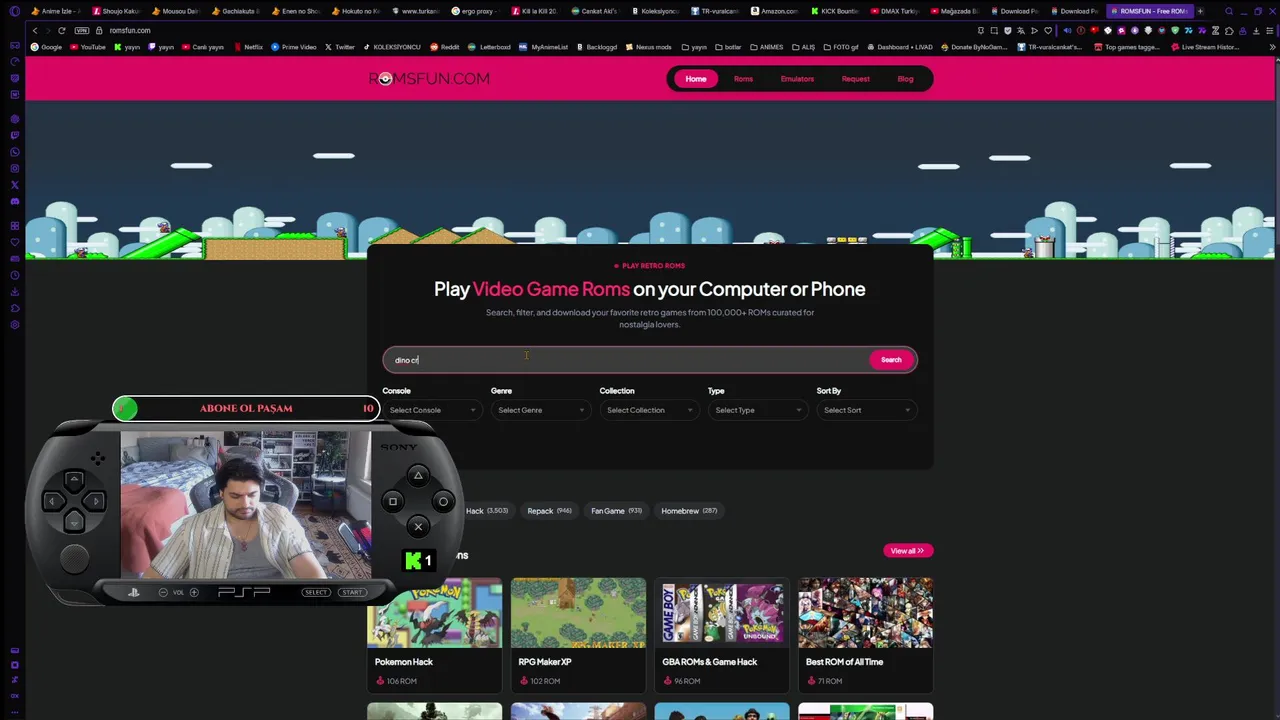This screenshot has height=720, width=1280.
Task: Open Blog in site navigation
Action: (x=905, y=79)
